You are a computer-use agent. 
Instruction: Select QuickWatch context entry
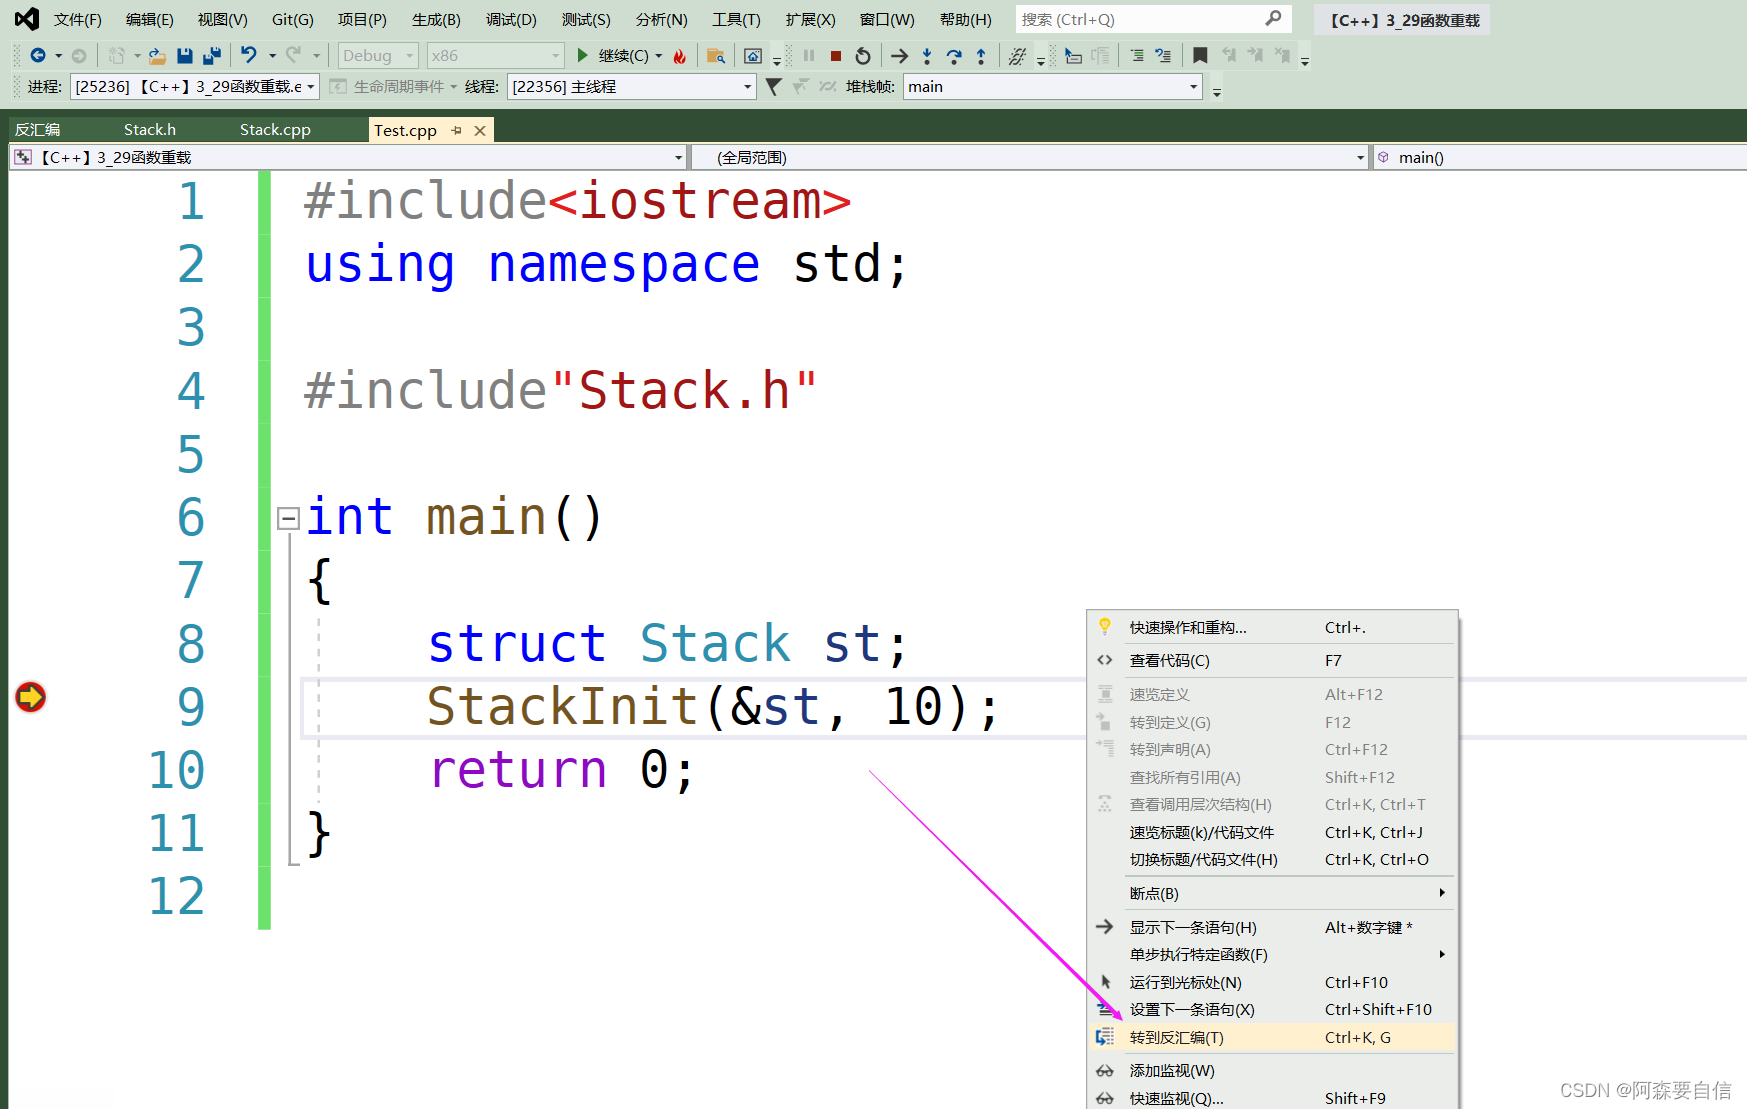coord(1272,1098)
